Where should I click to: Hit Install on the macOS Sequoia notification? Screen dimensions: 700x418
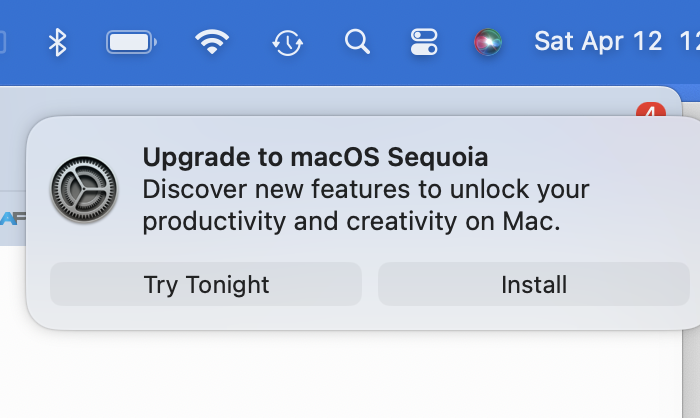(x=534, y=284)
